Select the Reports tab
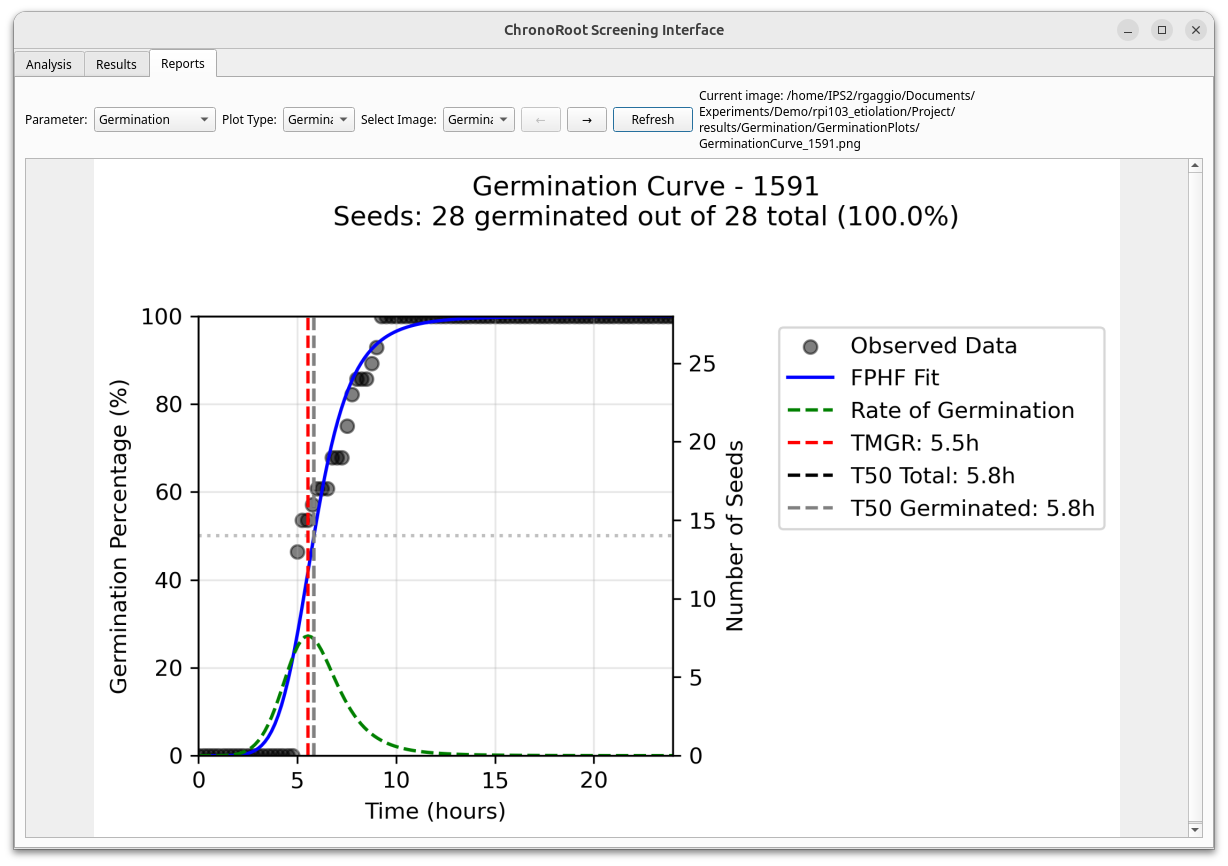 183,63
